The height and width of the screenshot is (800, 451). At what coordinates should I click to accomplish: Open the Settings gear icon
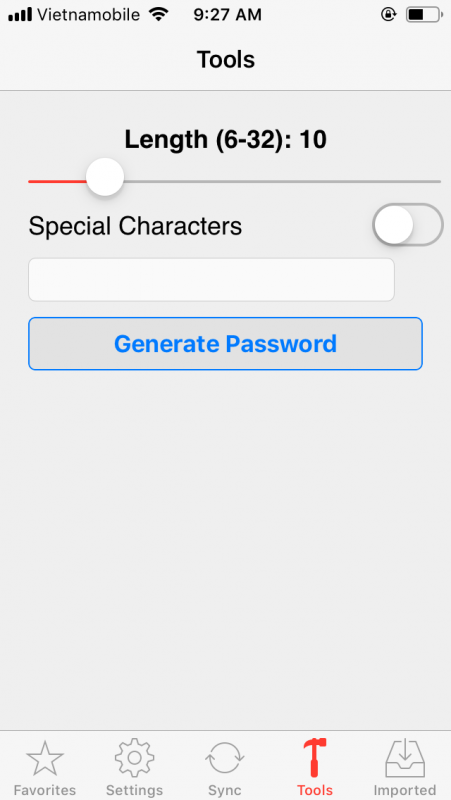coord(134,758)
